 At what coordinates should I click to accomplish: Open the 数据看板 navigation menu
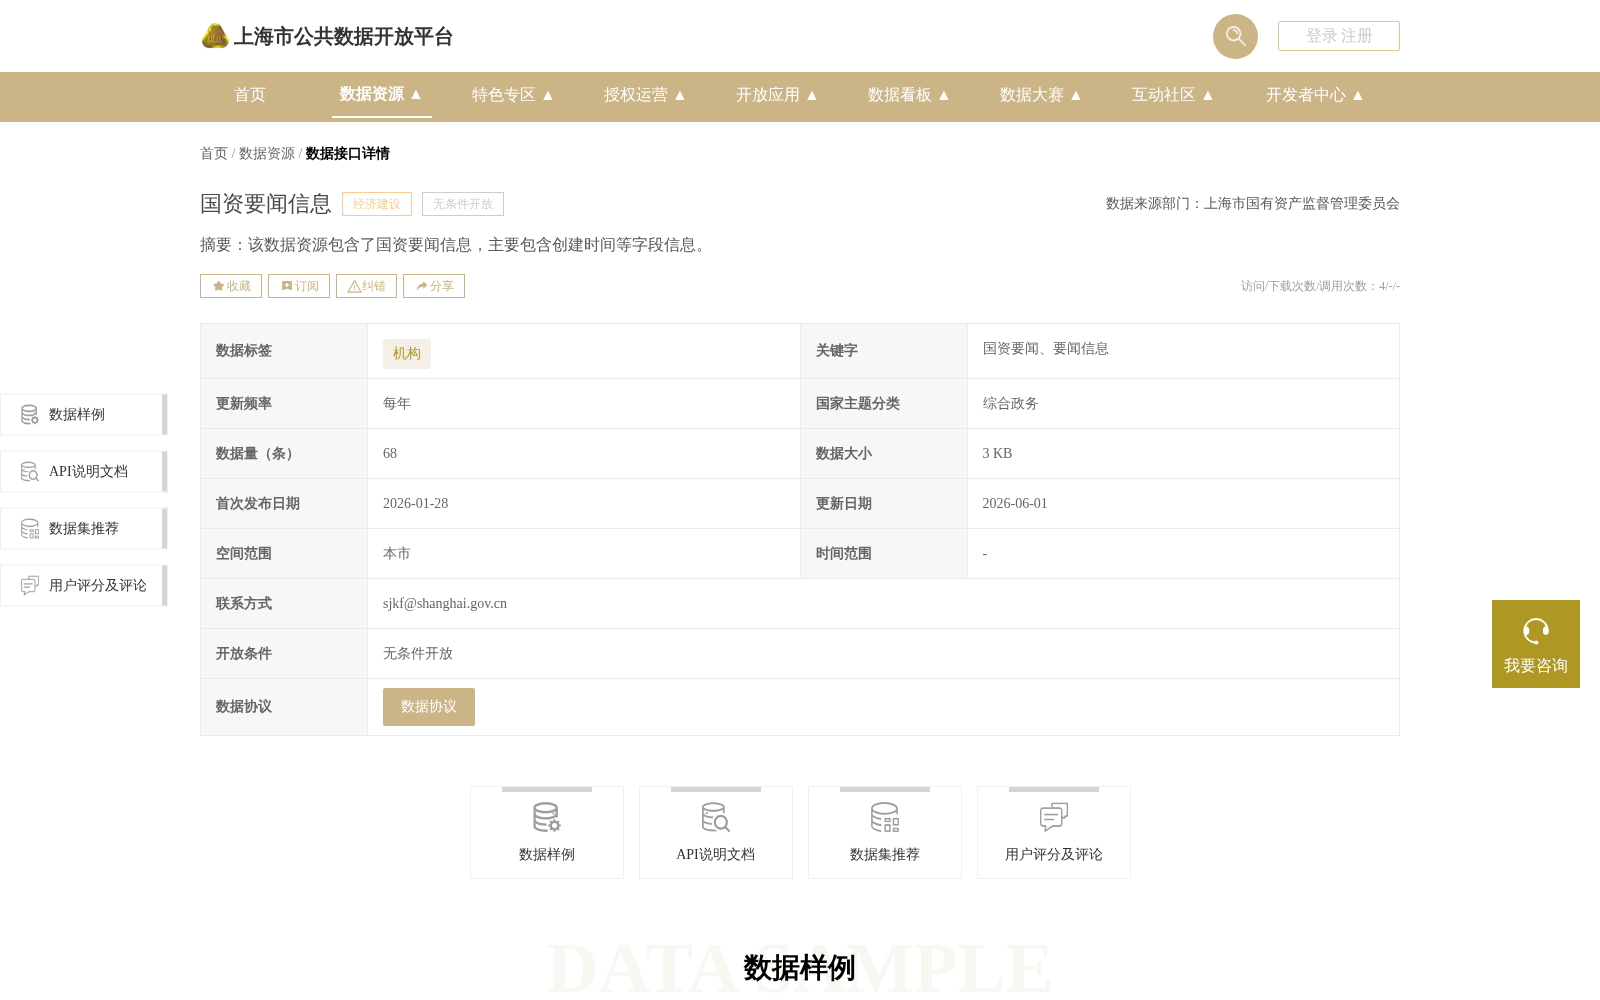pos(909,95)
